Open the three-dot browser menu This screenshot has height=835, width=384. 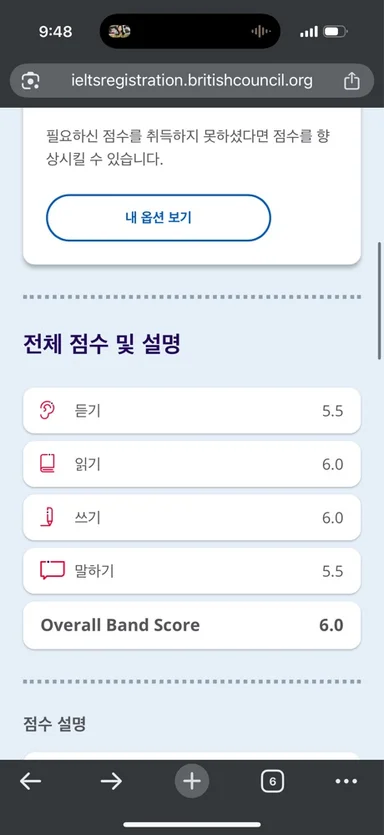pos(346,781)
